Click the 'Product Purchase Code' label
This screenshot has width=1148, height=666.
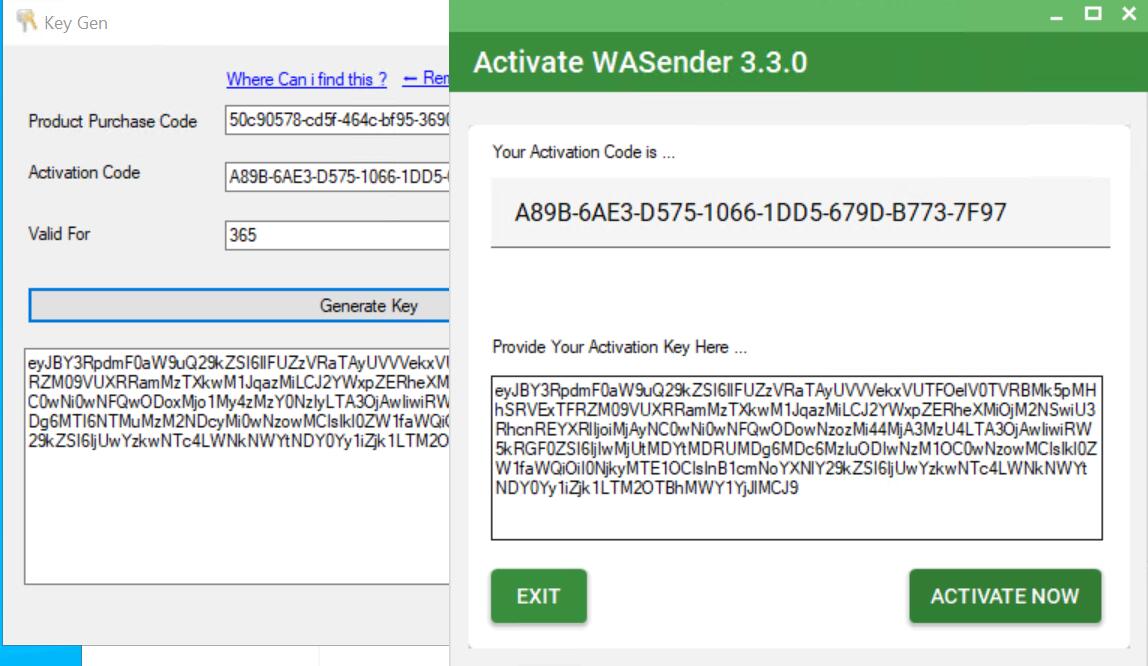[x=113, y=121]
